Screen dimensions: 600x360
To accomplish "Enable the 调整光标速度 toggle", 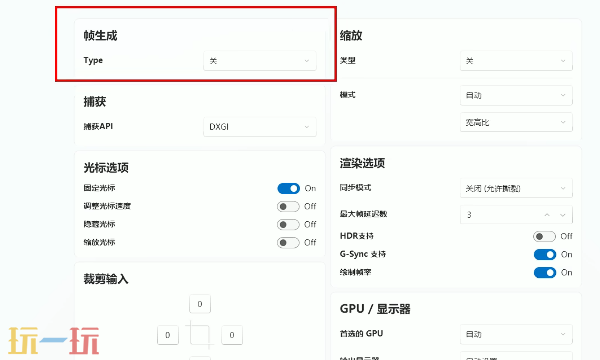I will (288, 207).
